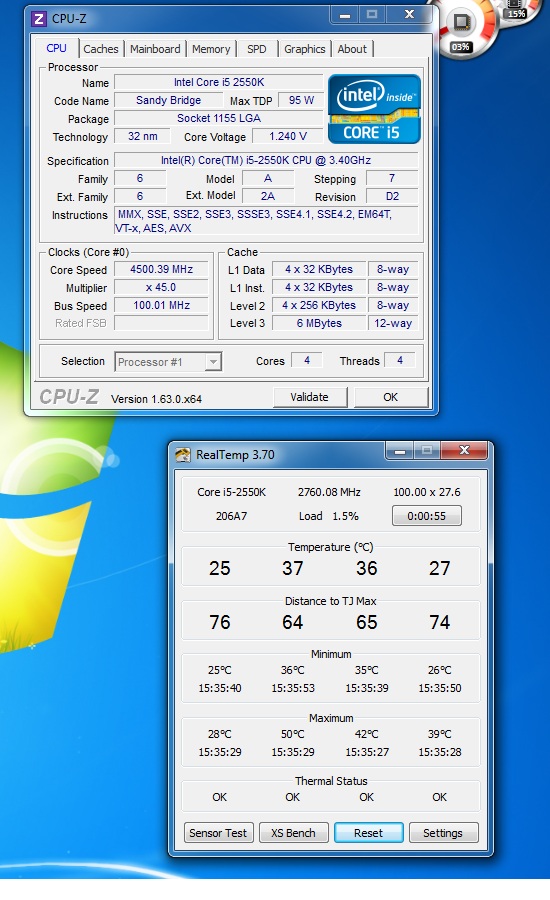Click the Specification field with 3.40GHz

click(266, 160)
